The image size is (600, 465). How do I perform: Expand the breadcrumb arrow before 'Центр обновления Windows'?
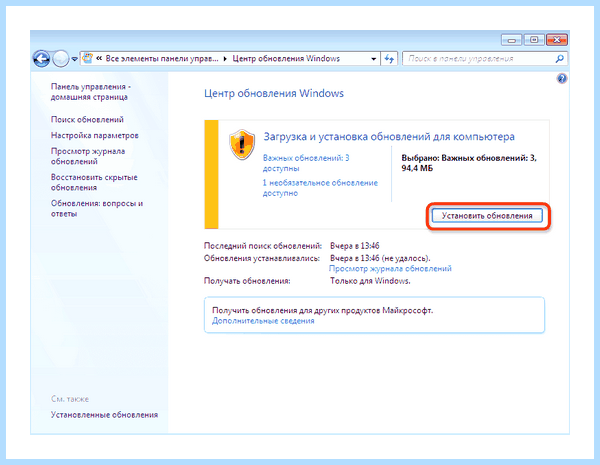(225, 59)
